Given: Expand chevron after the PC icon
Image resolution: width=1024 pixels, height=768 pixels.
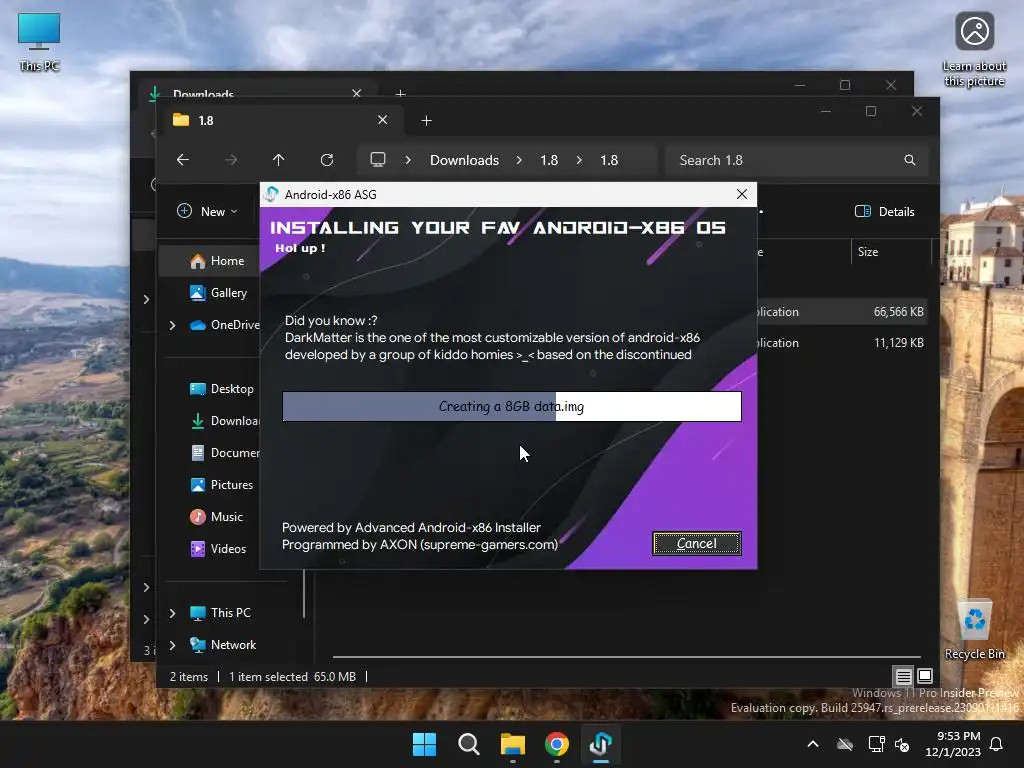Looking at the screenshot, I should click(408, 160).
